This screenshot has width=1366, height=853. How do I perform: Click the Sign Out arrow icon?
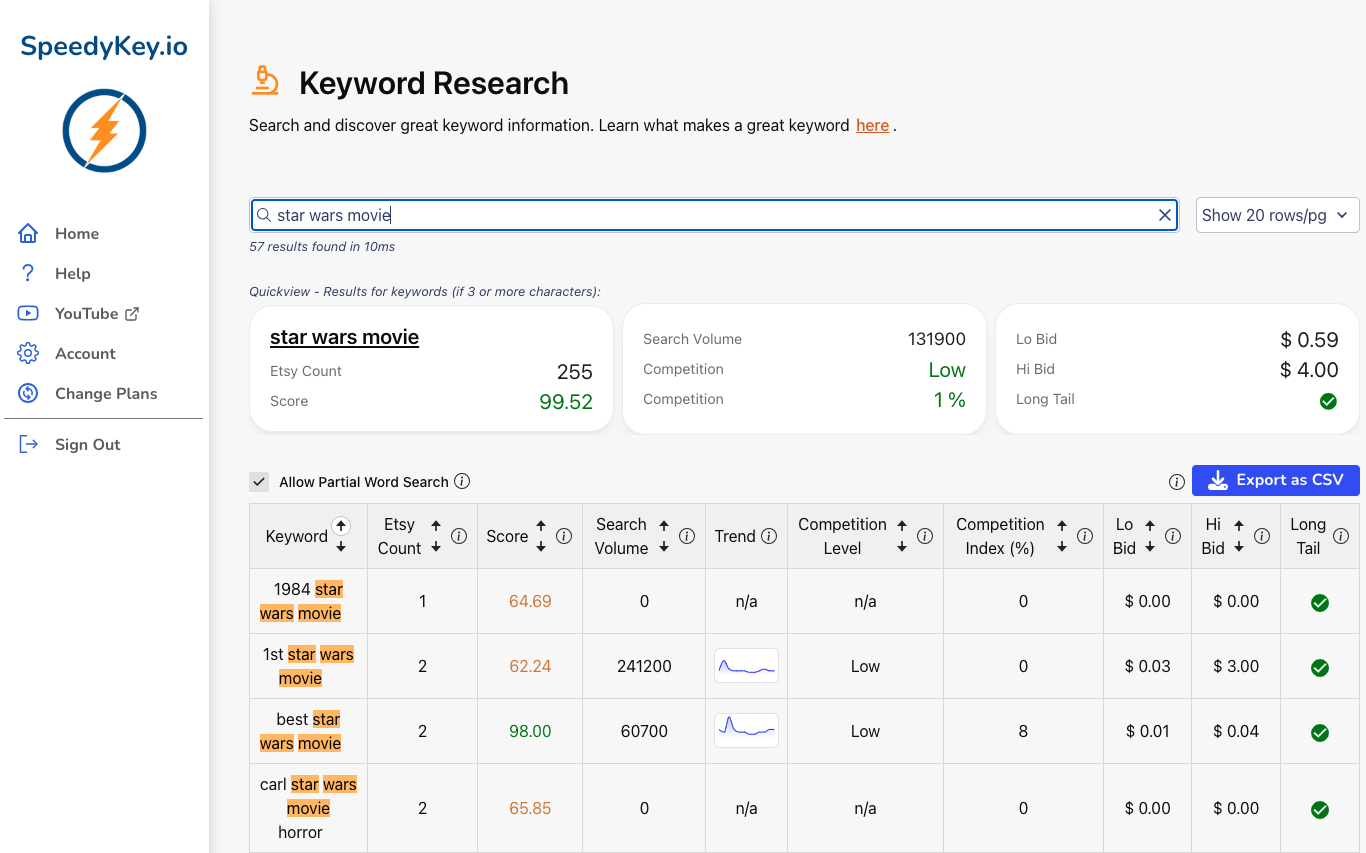(x=28, y=444)
